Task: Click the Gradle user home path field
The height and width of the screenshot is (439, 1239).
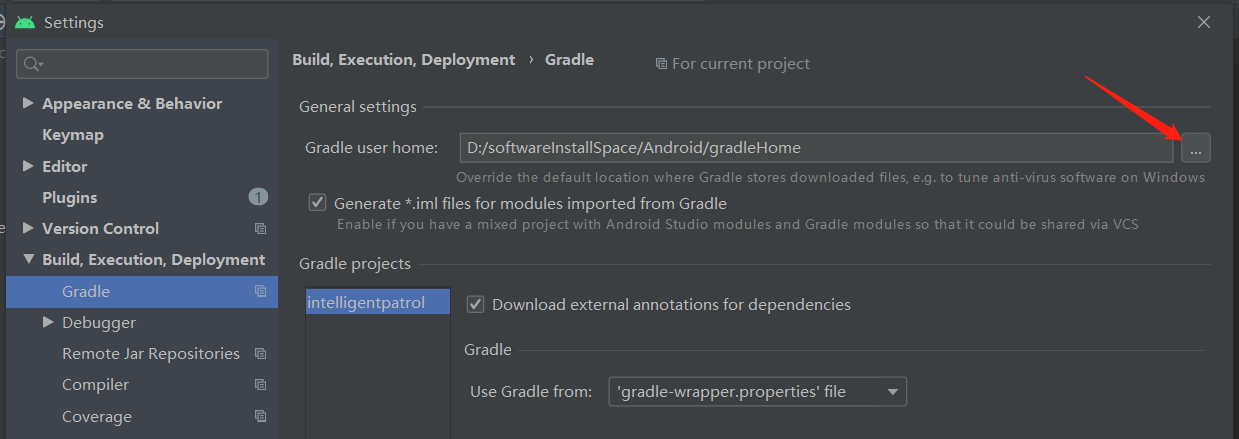Action: (x=816, y=148)
